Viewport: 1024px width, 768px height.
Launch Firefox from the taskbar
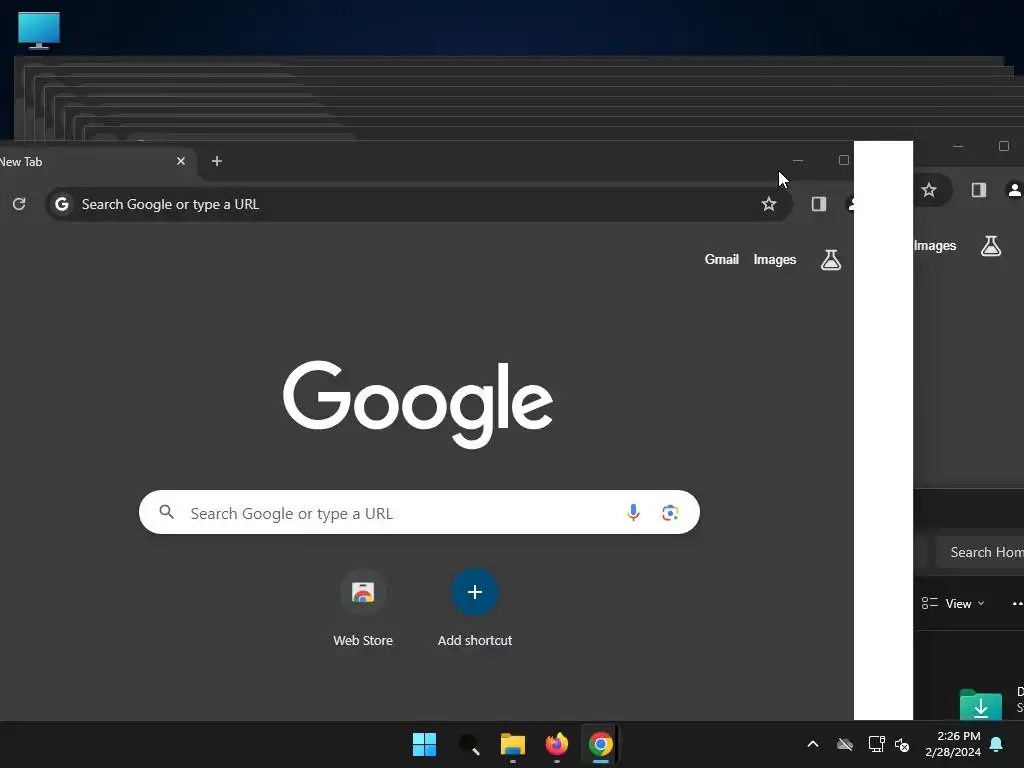click(x=556, y=744)
